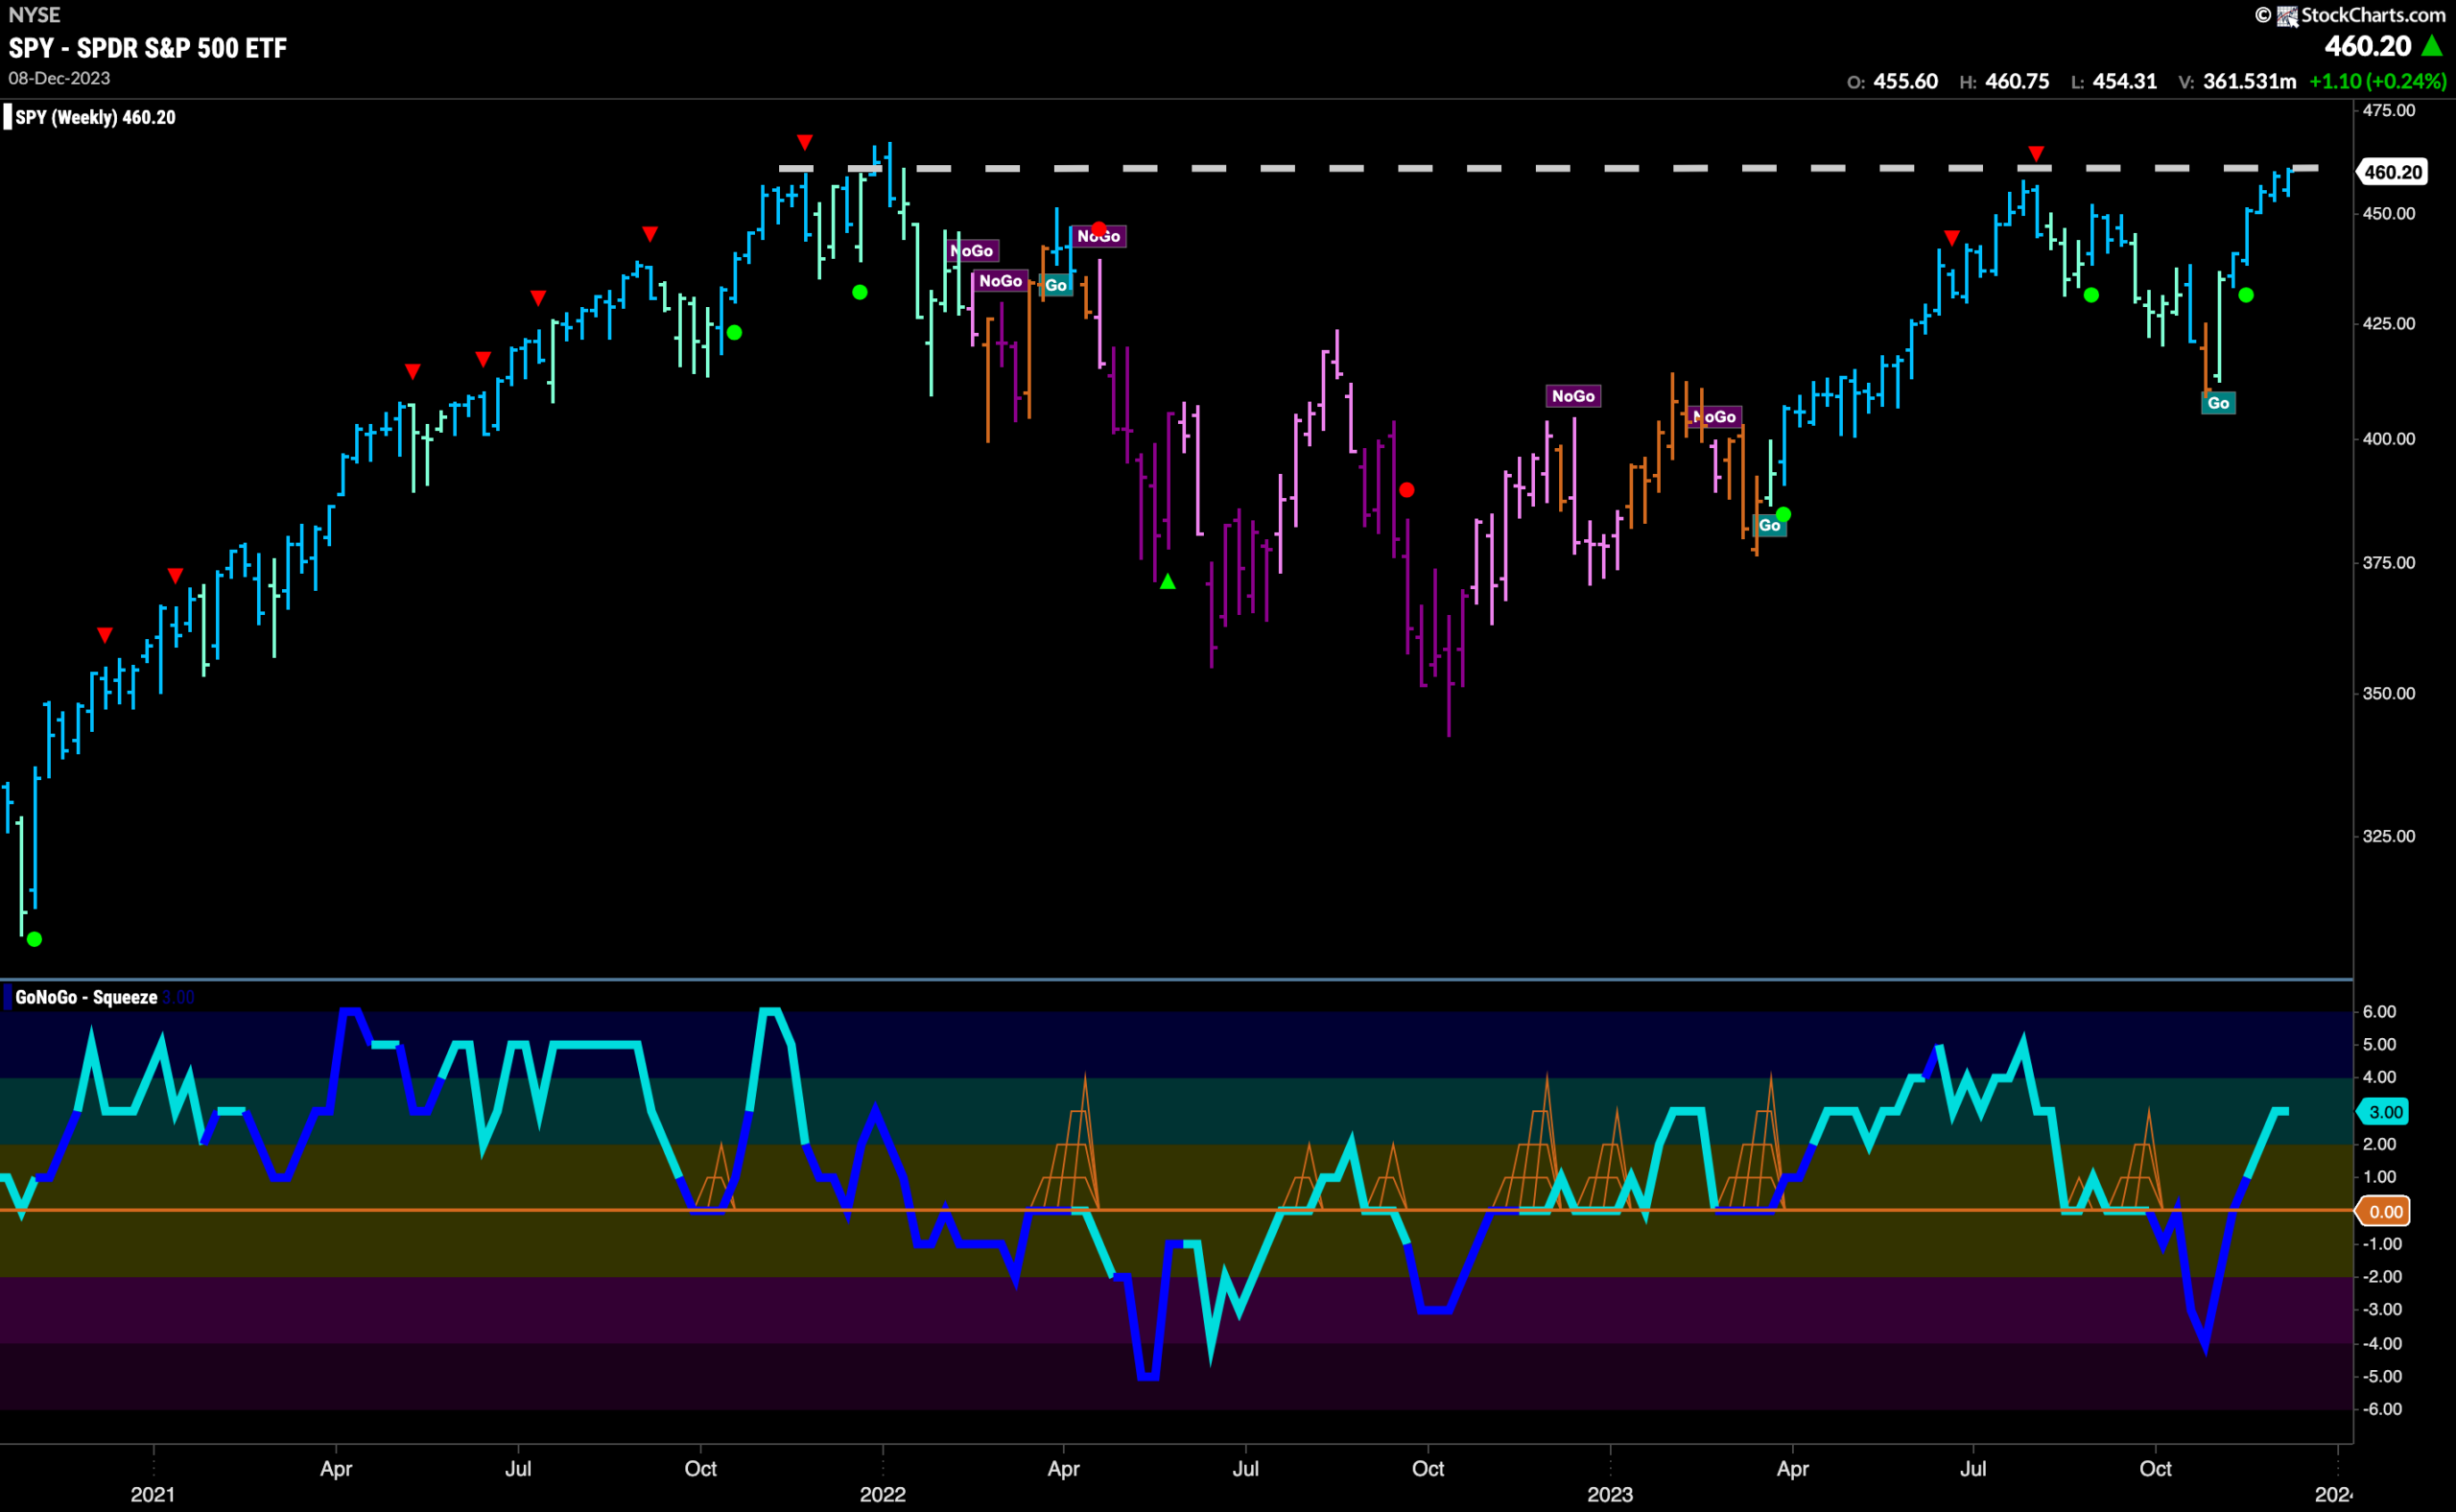Click the 2022 year label on the time axis
The image size is (2456, 1512).
882,1494
